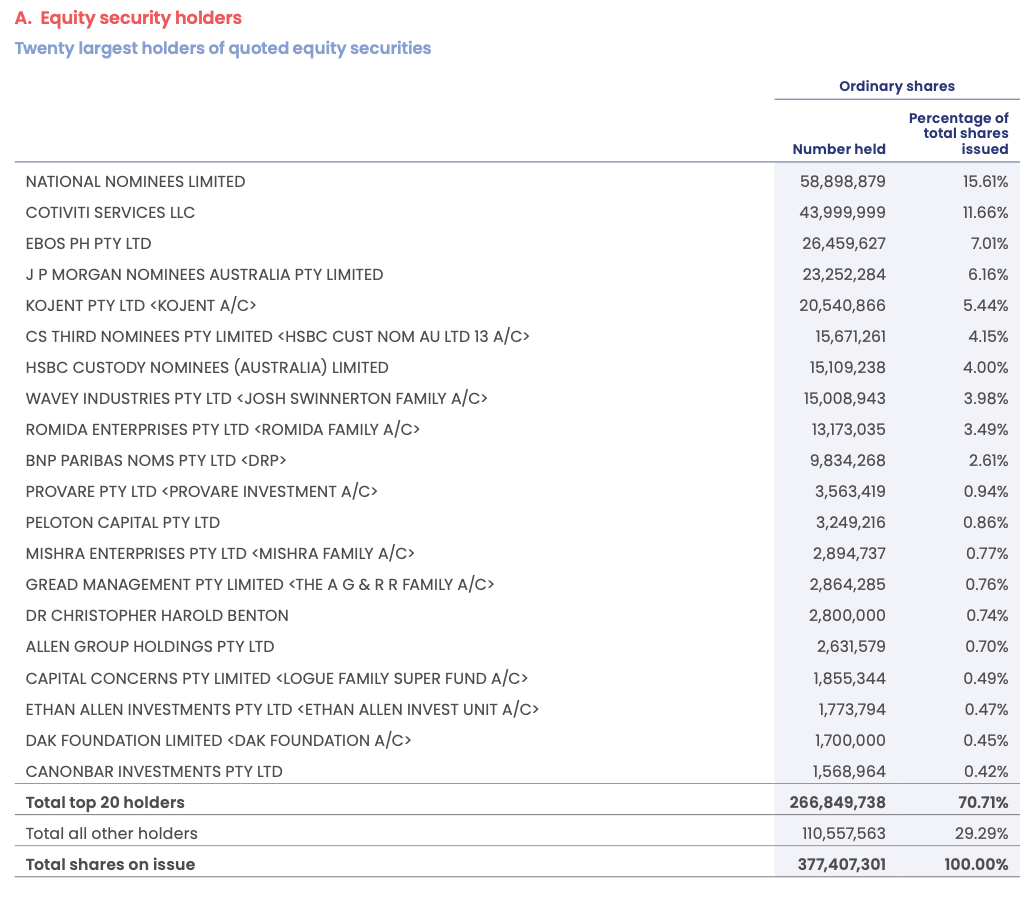Click the 'Ordinary shares' column group header
This screenshot has width=1031, height=897.
click(x=897, y=86)
